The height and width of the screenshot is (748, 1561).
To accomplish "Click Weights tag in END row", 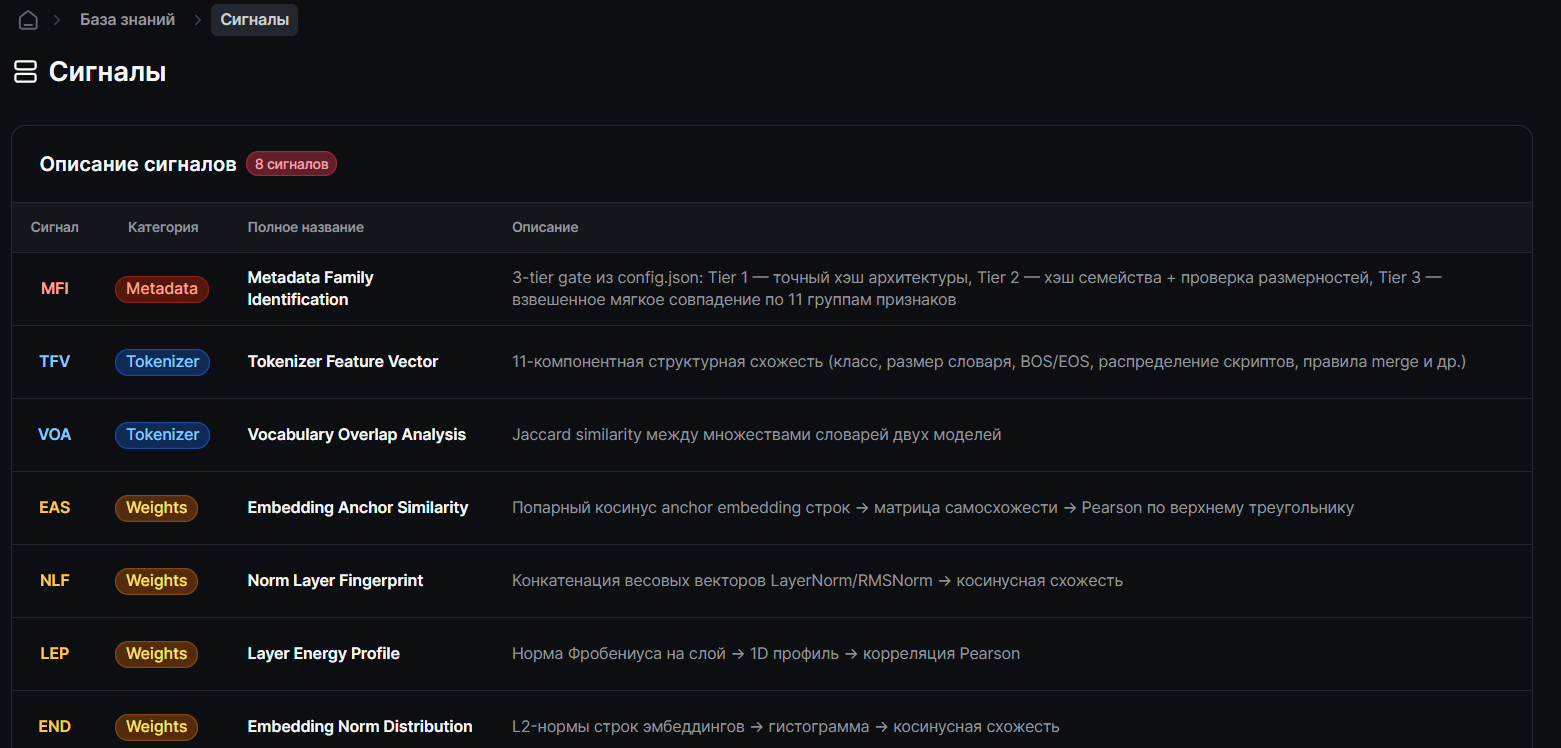I will coord(156,727).
